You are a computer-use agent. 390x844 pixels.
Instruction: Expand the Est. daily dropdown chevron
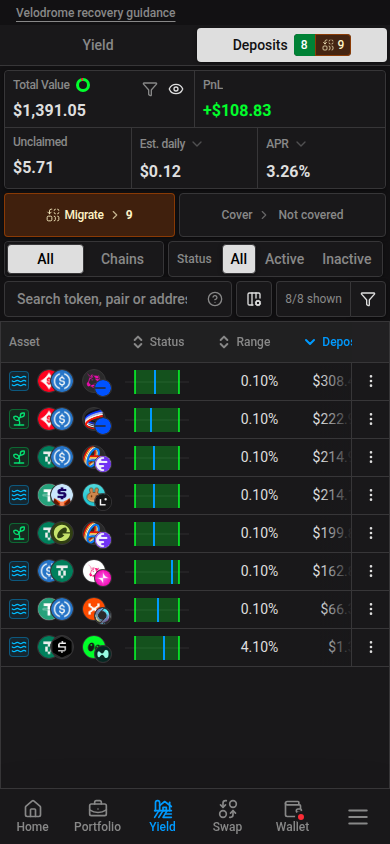[197, 144]
